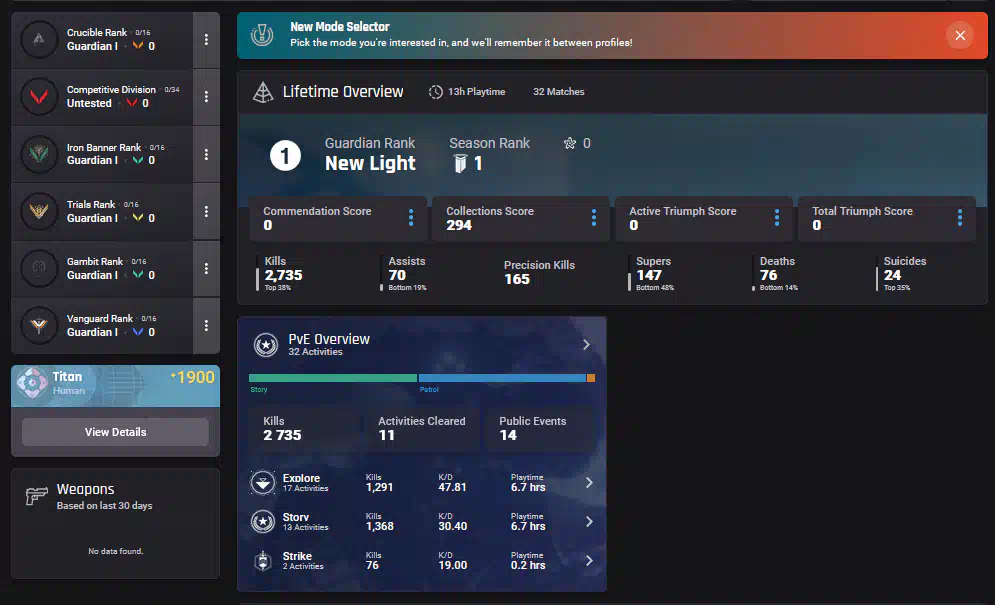Click the Vanguard Rank emblem icon
This screenshot has height=605, width=995.
[x=39, y=325]
